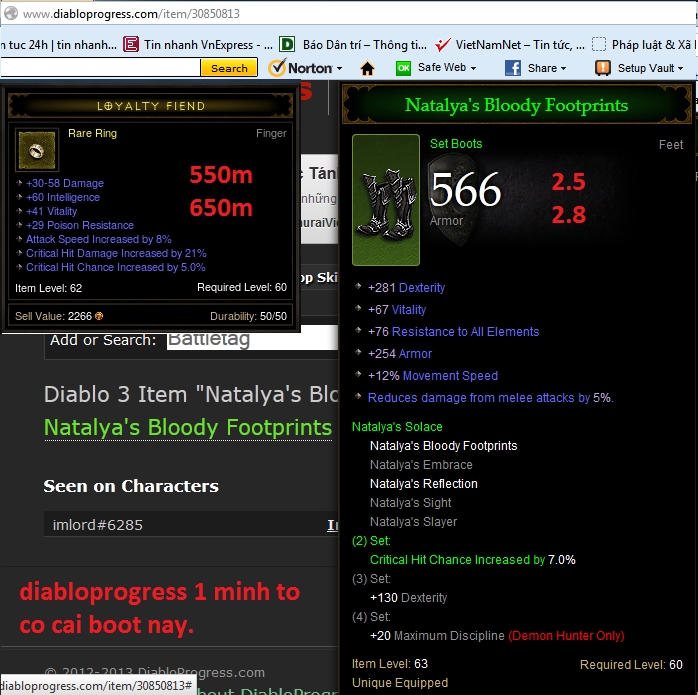Viewport: 698px width, 695px height.
Task: Open imlord#6285 character link
Action: point(97,525)
